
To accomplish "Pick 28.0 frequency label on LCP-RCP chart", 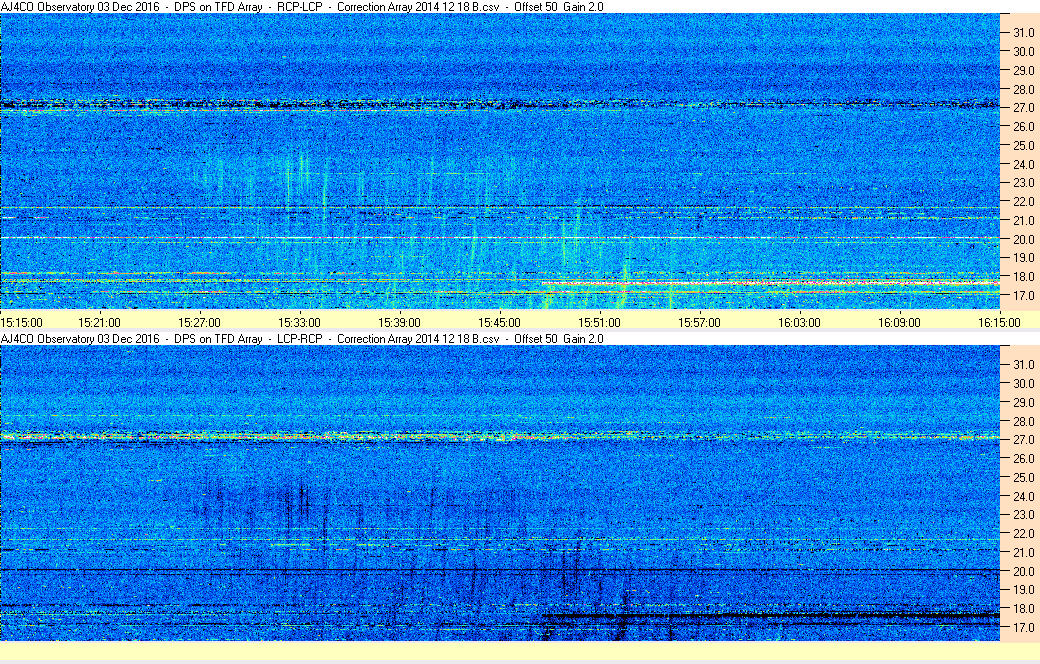I will click(x=1023, y=421).
